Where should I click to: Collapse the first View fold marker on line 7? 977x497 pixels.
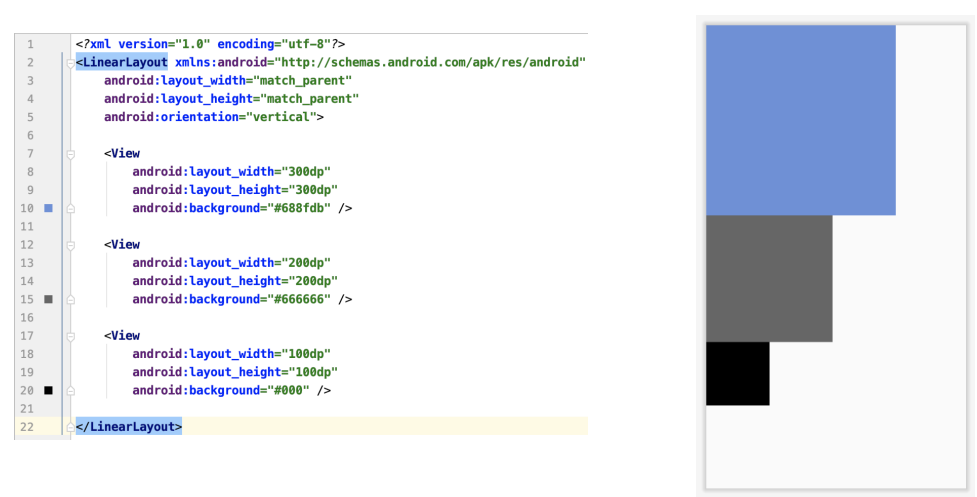(70, 154)
